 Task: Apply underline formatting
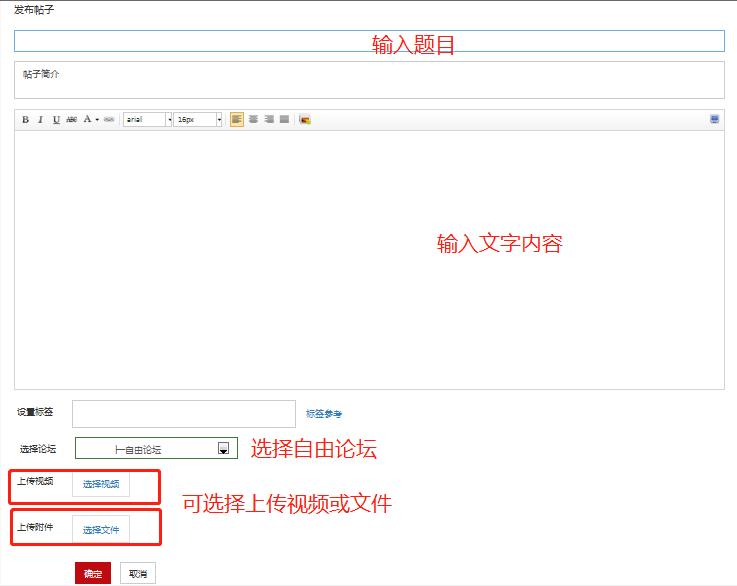pyautogui.click(x=56, y=120)
